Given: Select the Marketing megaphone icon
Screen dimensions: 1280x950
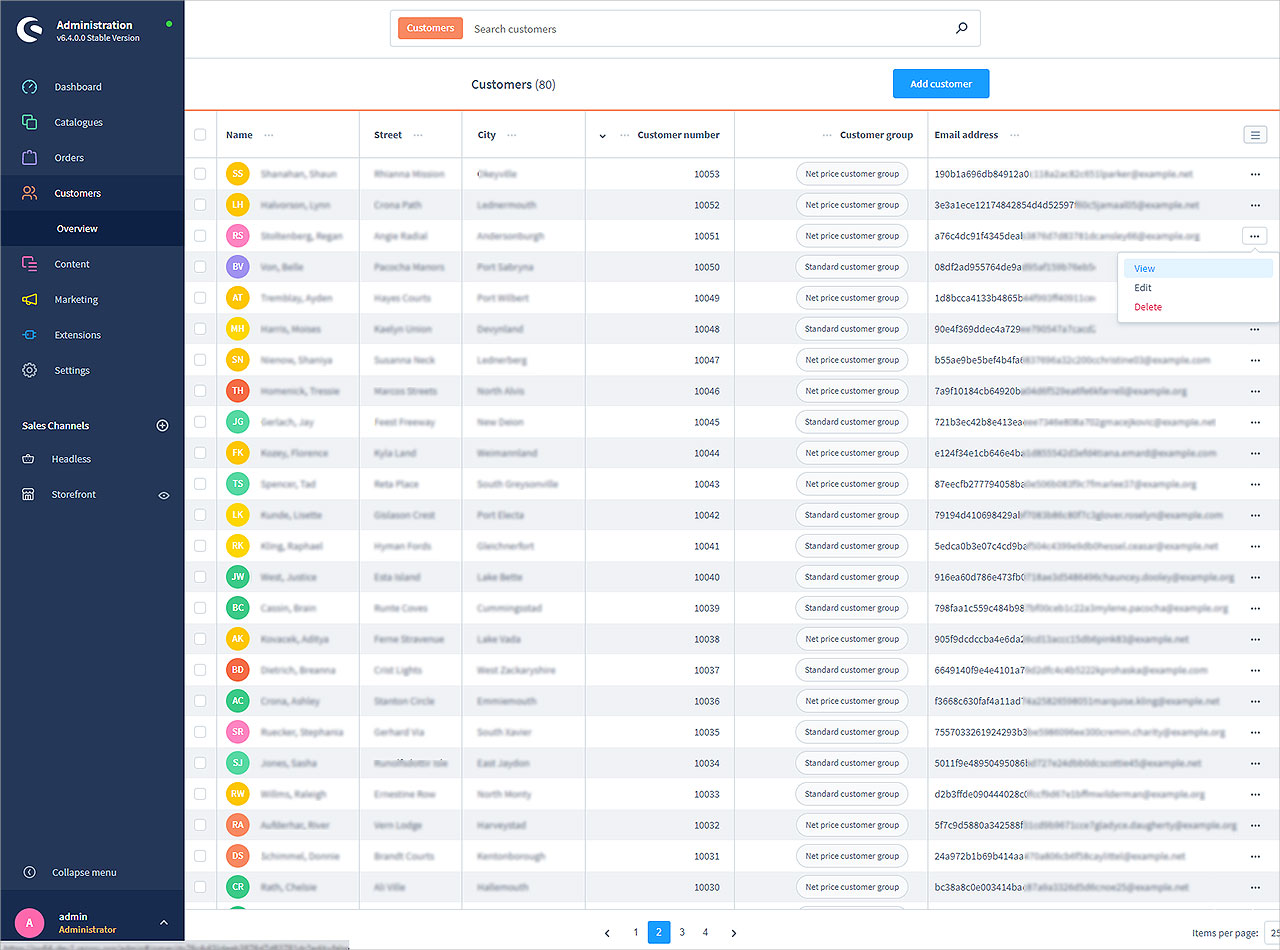Looking at the screenshot, I should click(x=30, y=300).
